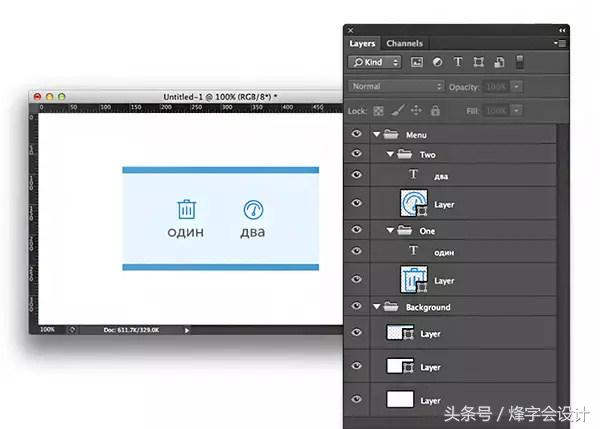Toggle the layer filtering switch
Image resolution: width=600 pixels, height=429 pixels.
coord(519,62)
